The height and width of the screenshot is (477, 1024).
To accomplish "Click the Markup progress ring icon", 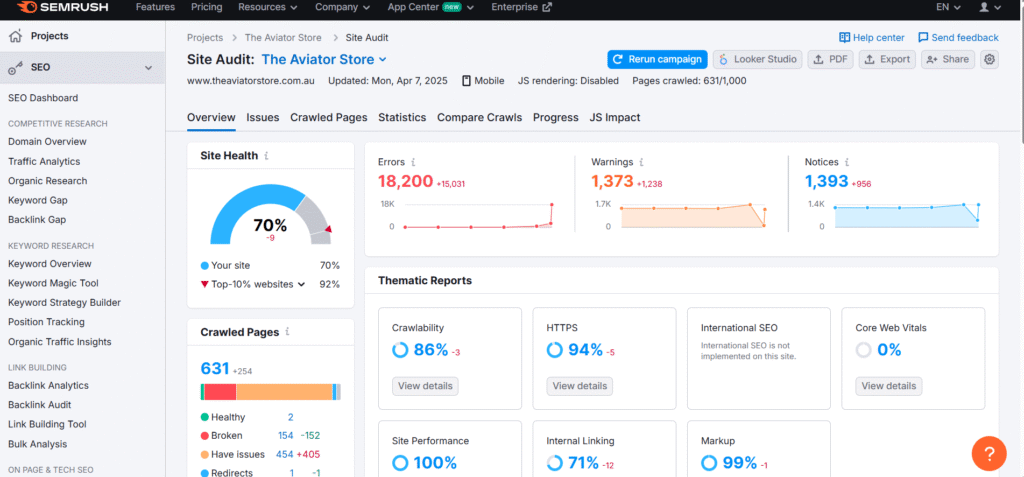I will (709, 463).
